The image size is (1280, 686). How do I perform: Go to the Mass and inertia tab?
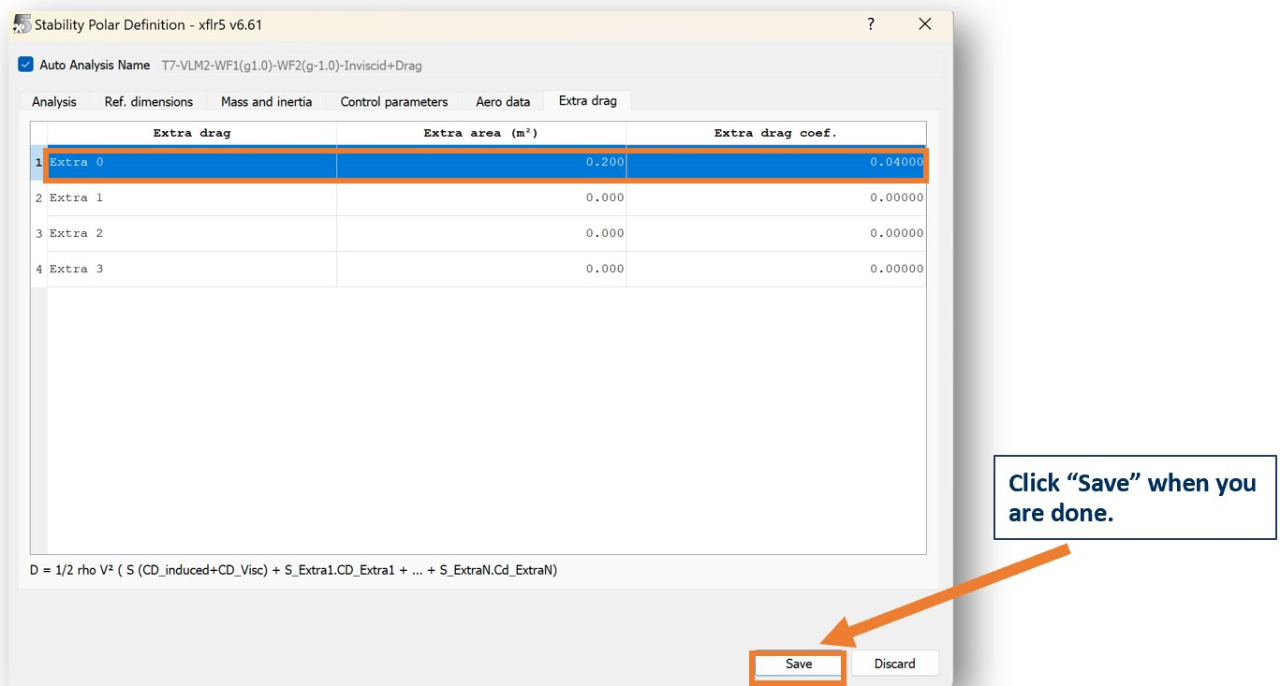(266, 101)
